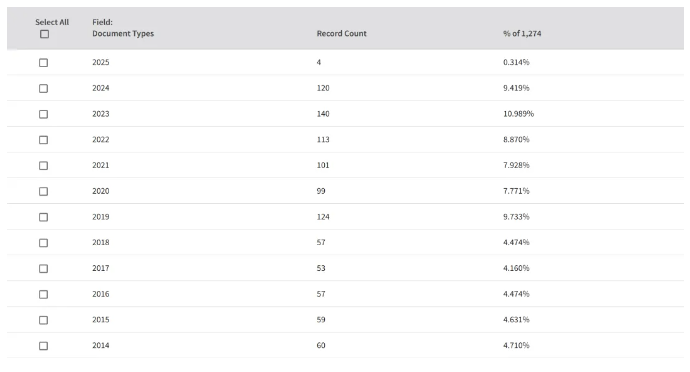Toggle the checkbox for 2021

(x=43, y=166)
